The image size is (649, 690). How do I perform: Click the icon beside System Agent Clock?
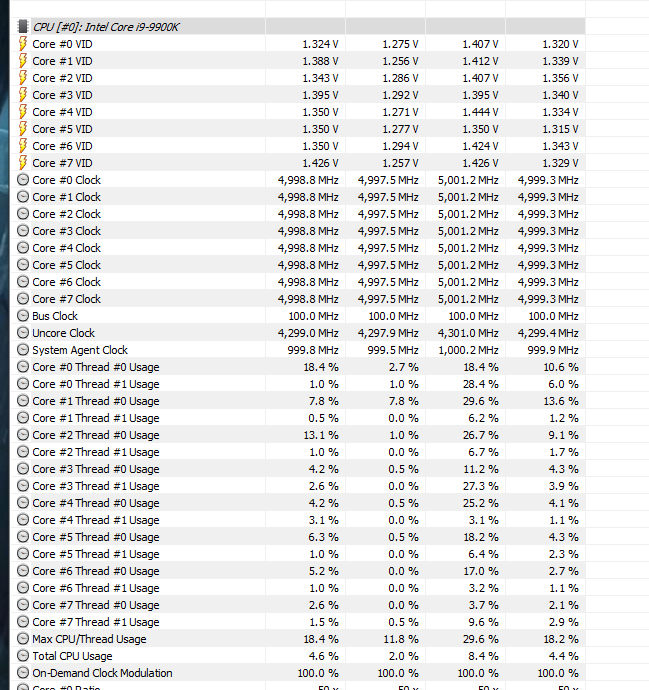23,350
